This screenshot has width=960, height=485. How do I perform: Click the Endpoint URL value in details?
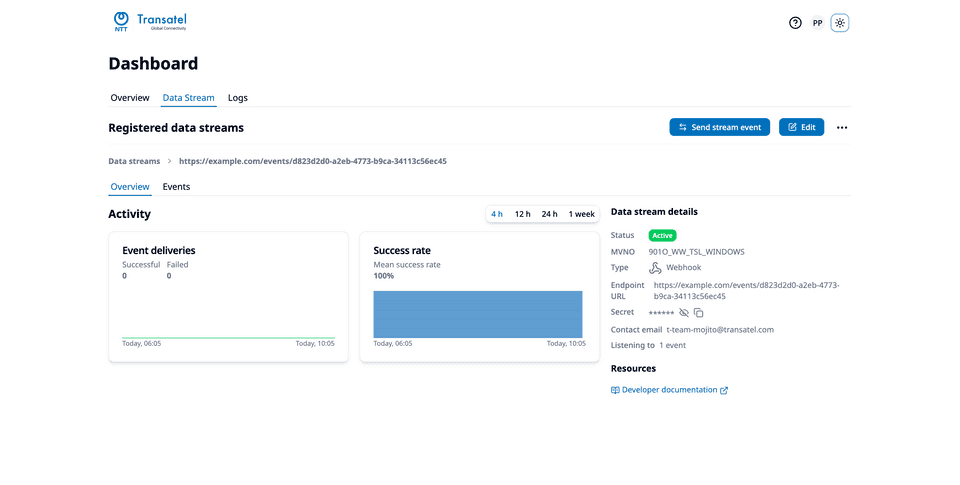pos(746,291)
